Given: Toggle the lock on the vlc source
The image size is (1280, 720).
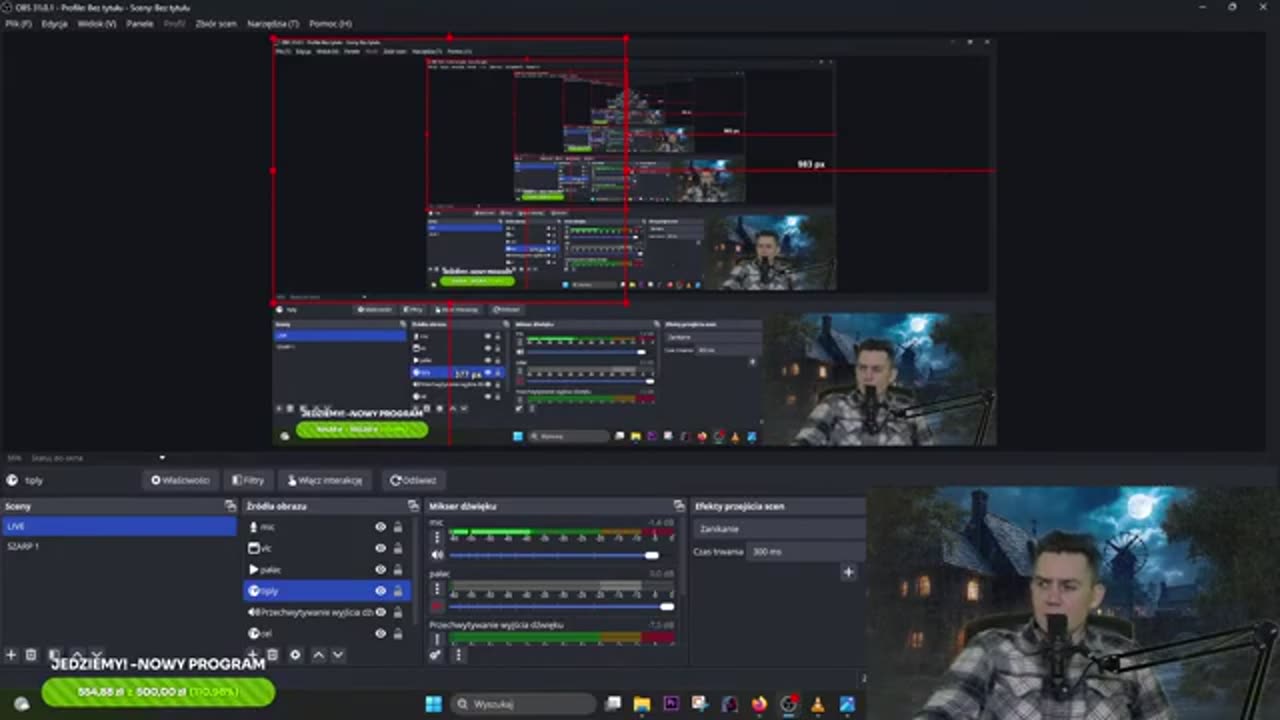Looking at the screenshot, I should (397, 548).
